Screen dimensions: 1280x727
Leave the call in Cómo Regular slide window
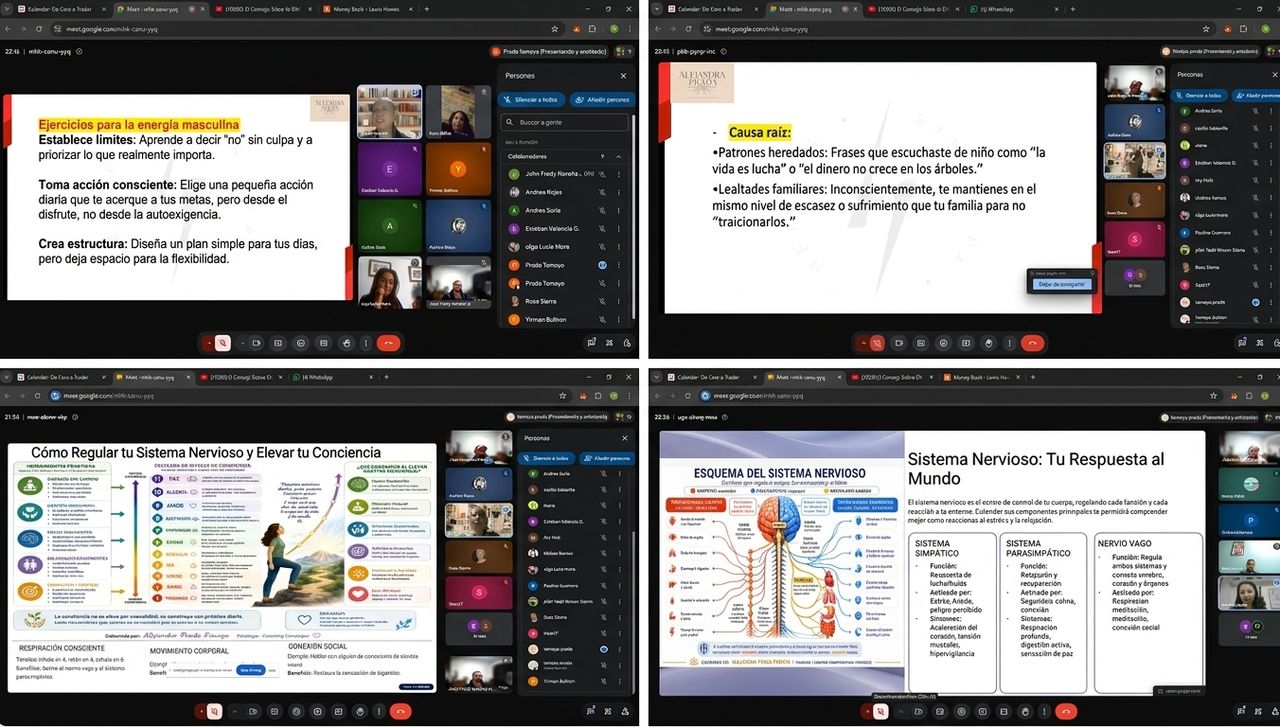click(x=401, y=711)
